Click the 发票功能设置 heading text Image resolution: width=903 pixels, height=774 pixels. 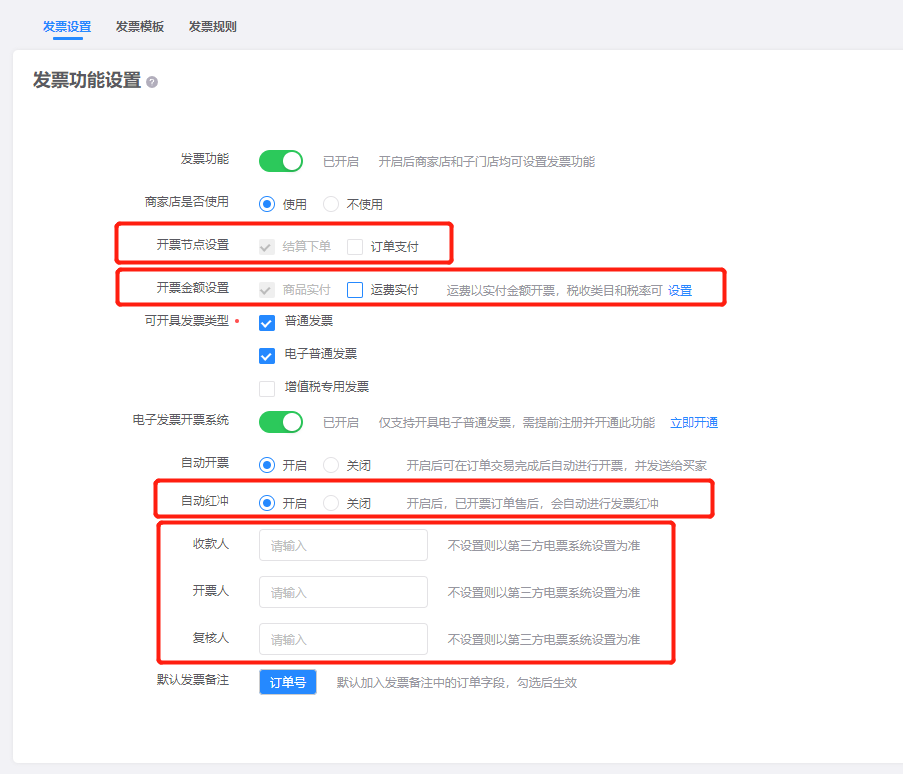coord(86,80)
